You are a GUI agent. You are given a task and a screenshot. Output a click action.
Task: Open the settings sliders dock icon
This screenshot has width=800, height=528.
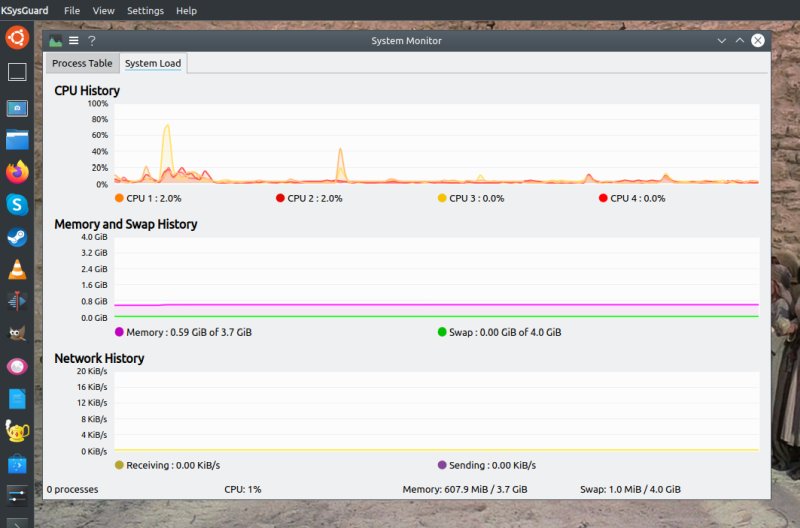(17, 495)
